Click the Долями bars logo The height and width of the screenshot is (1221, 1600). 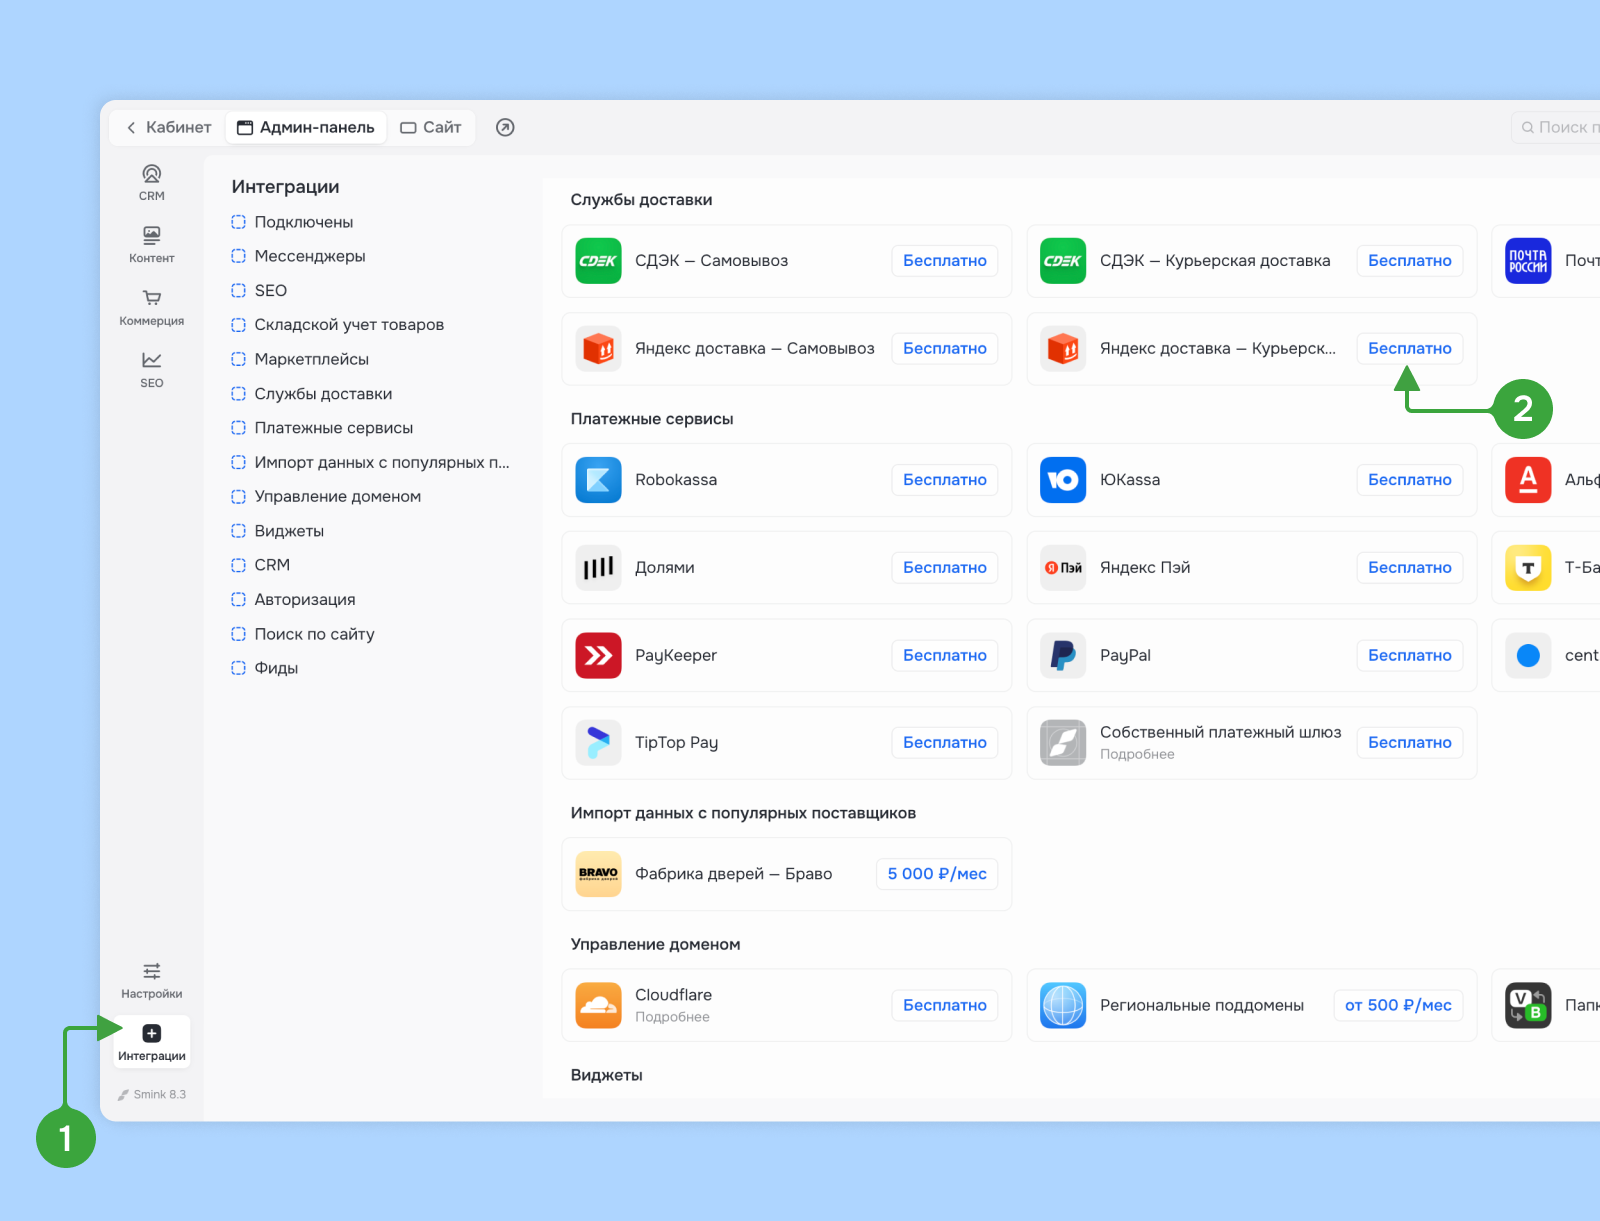pos(599,568)
